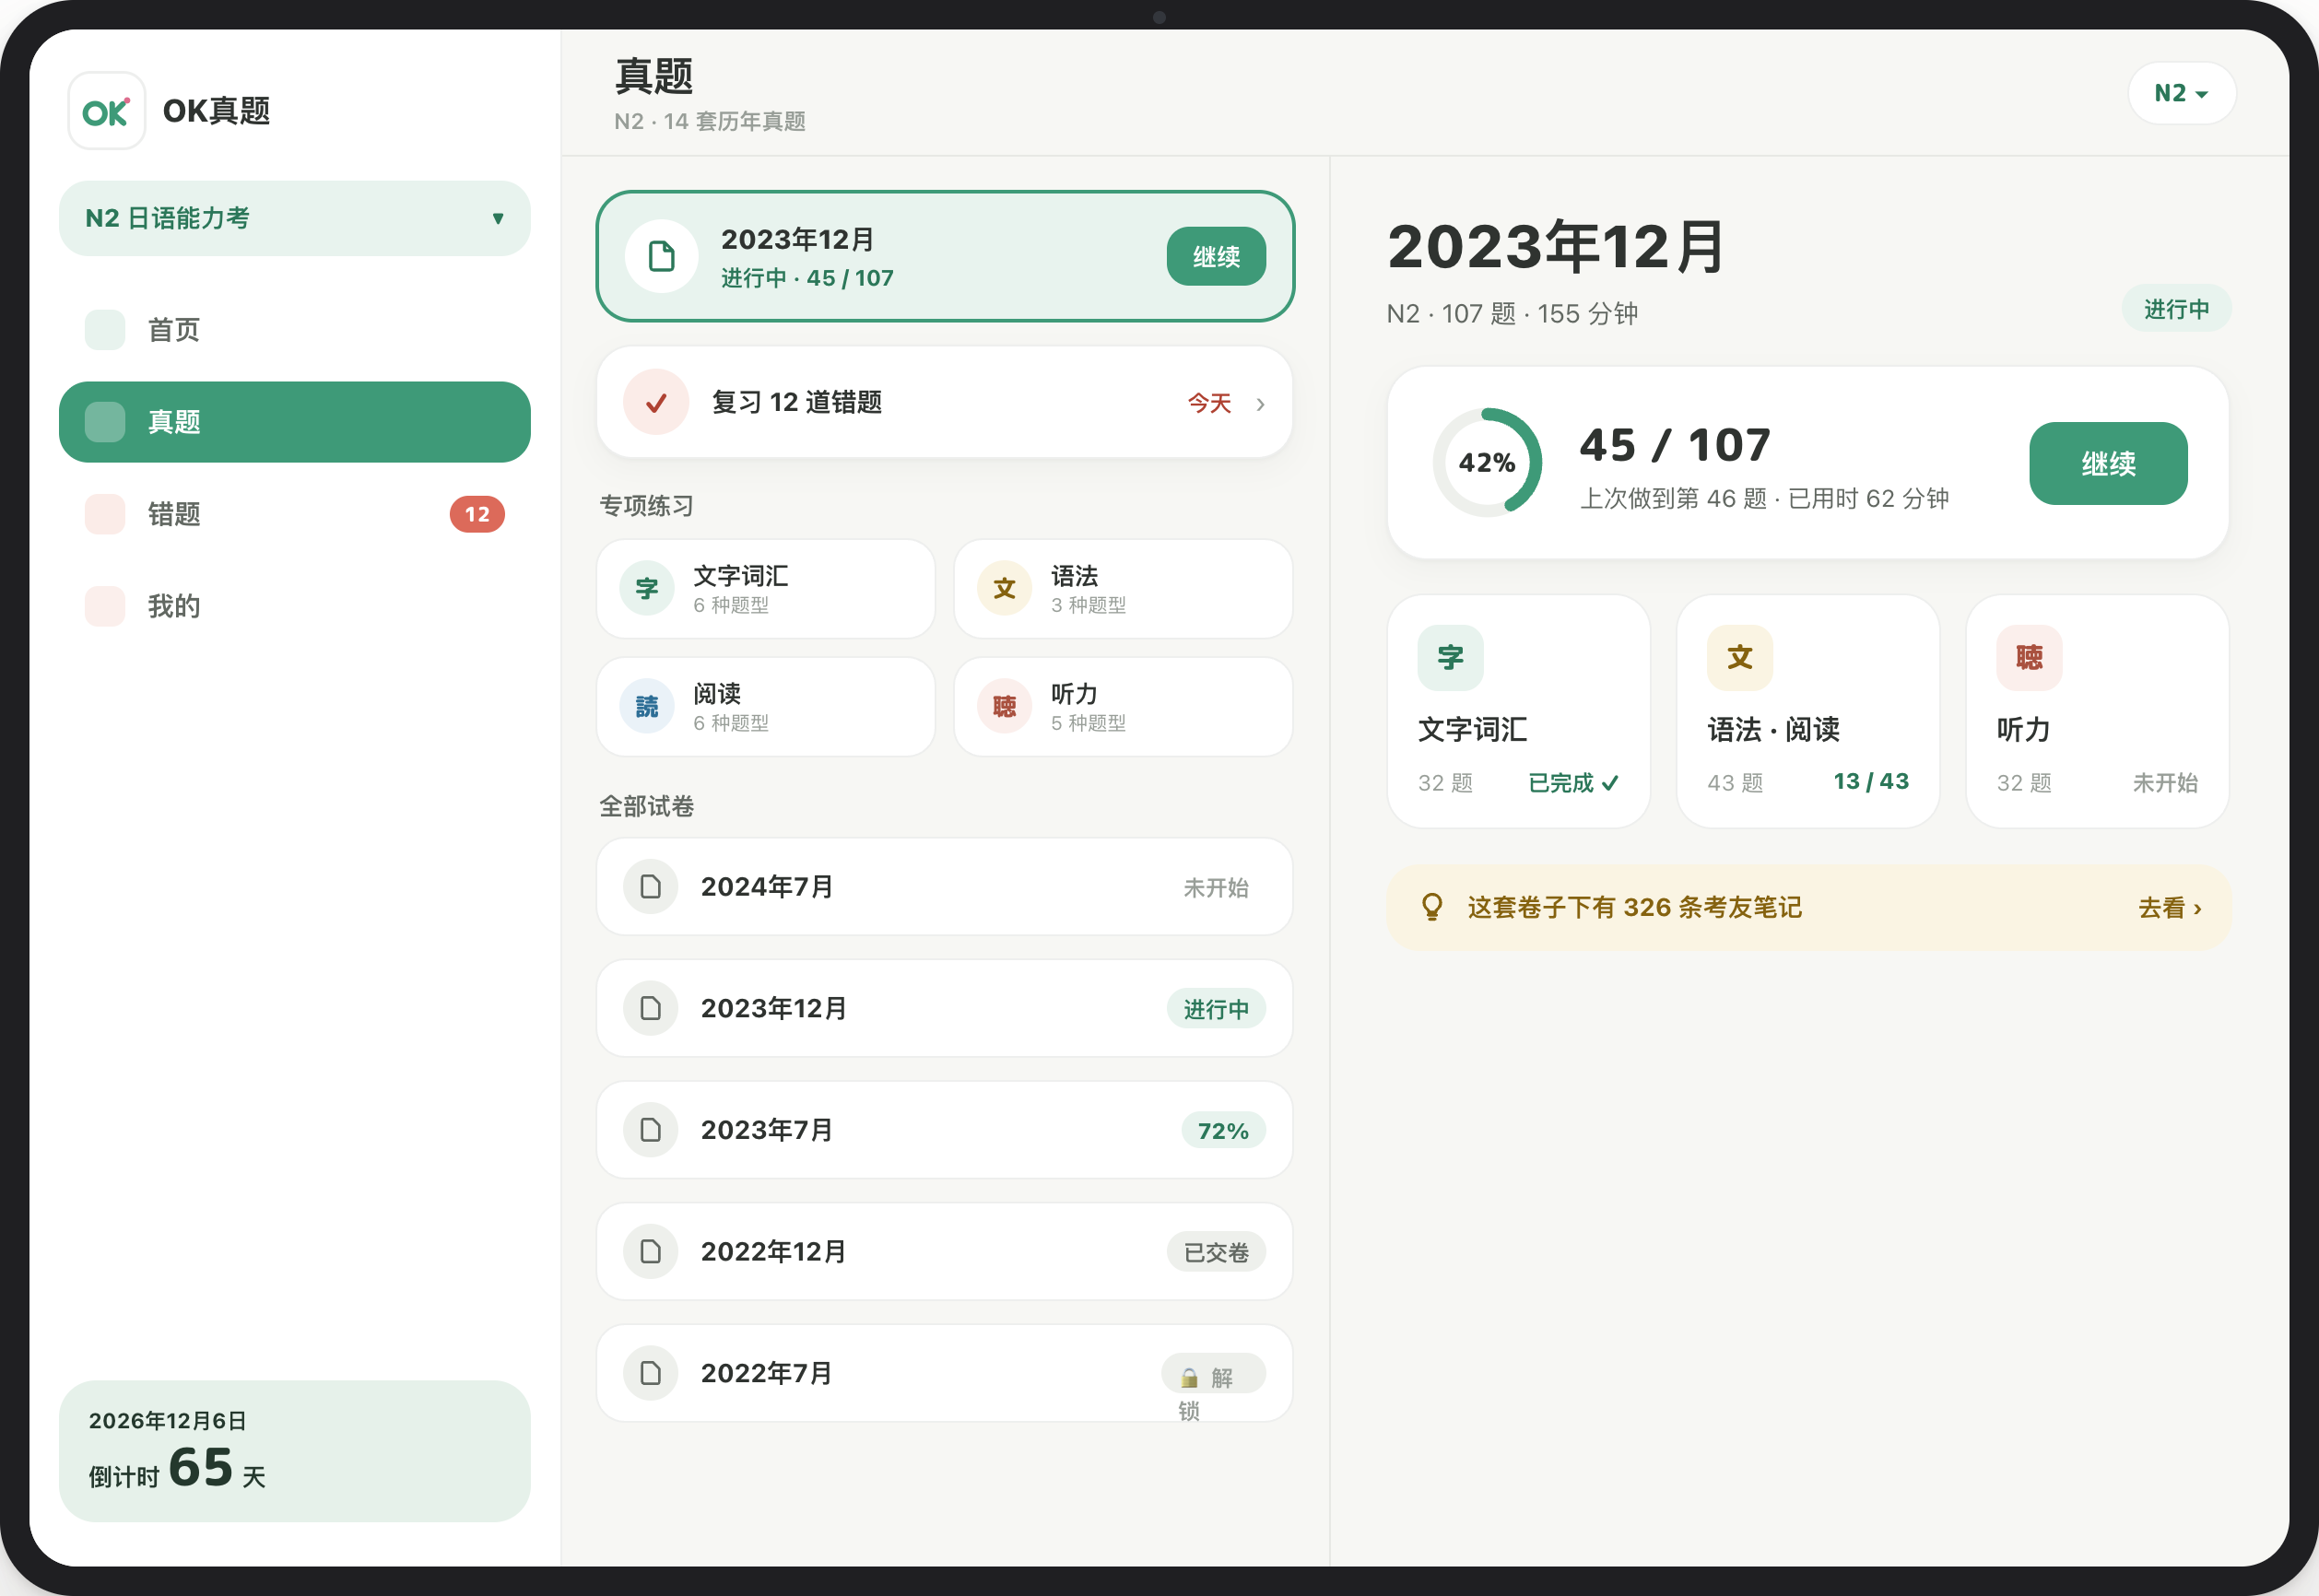Open the N2 level dropdown in header
The image size is (2319, 1596).
[2181, 93]
